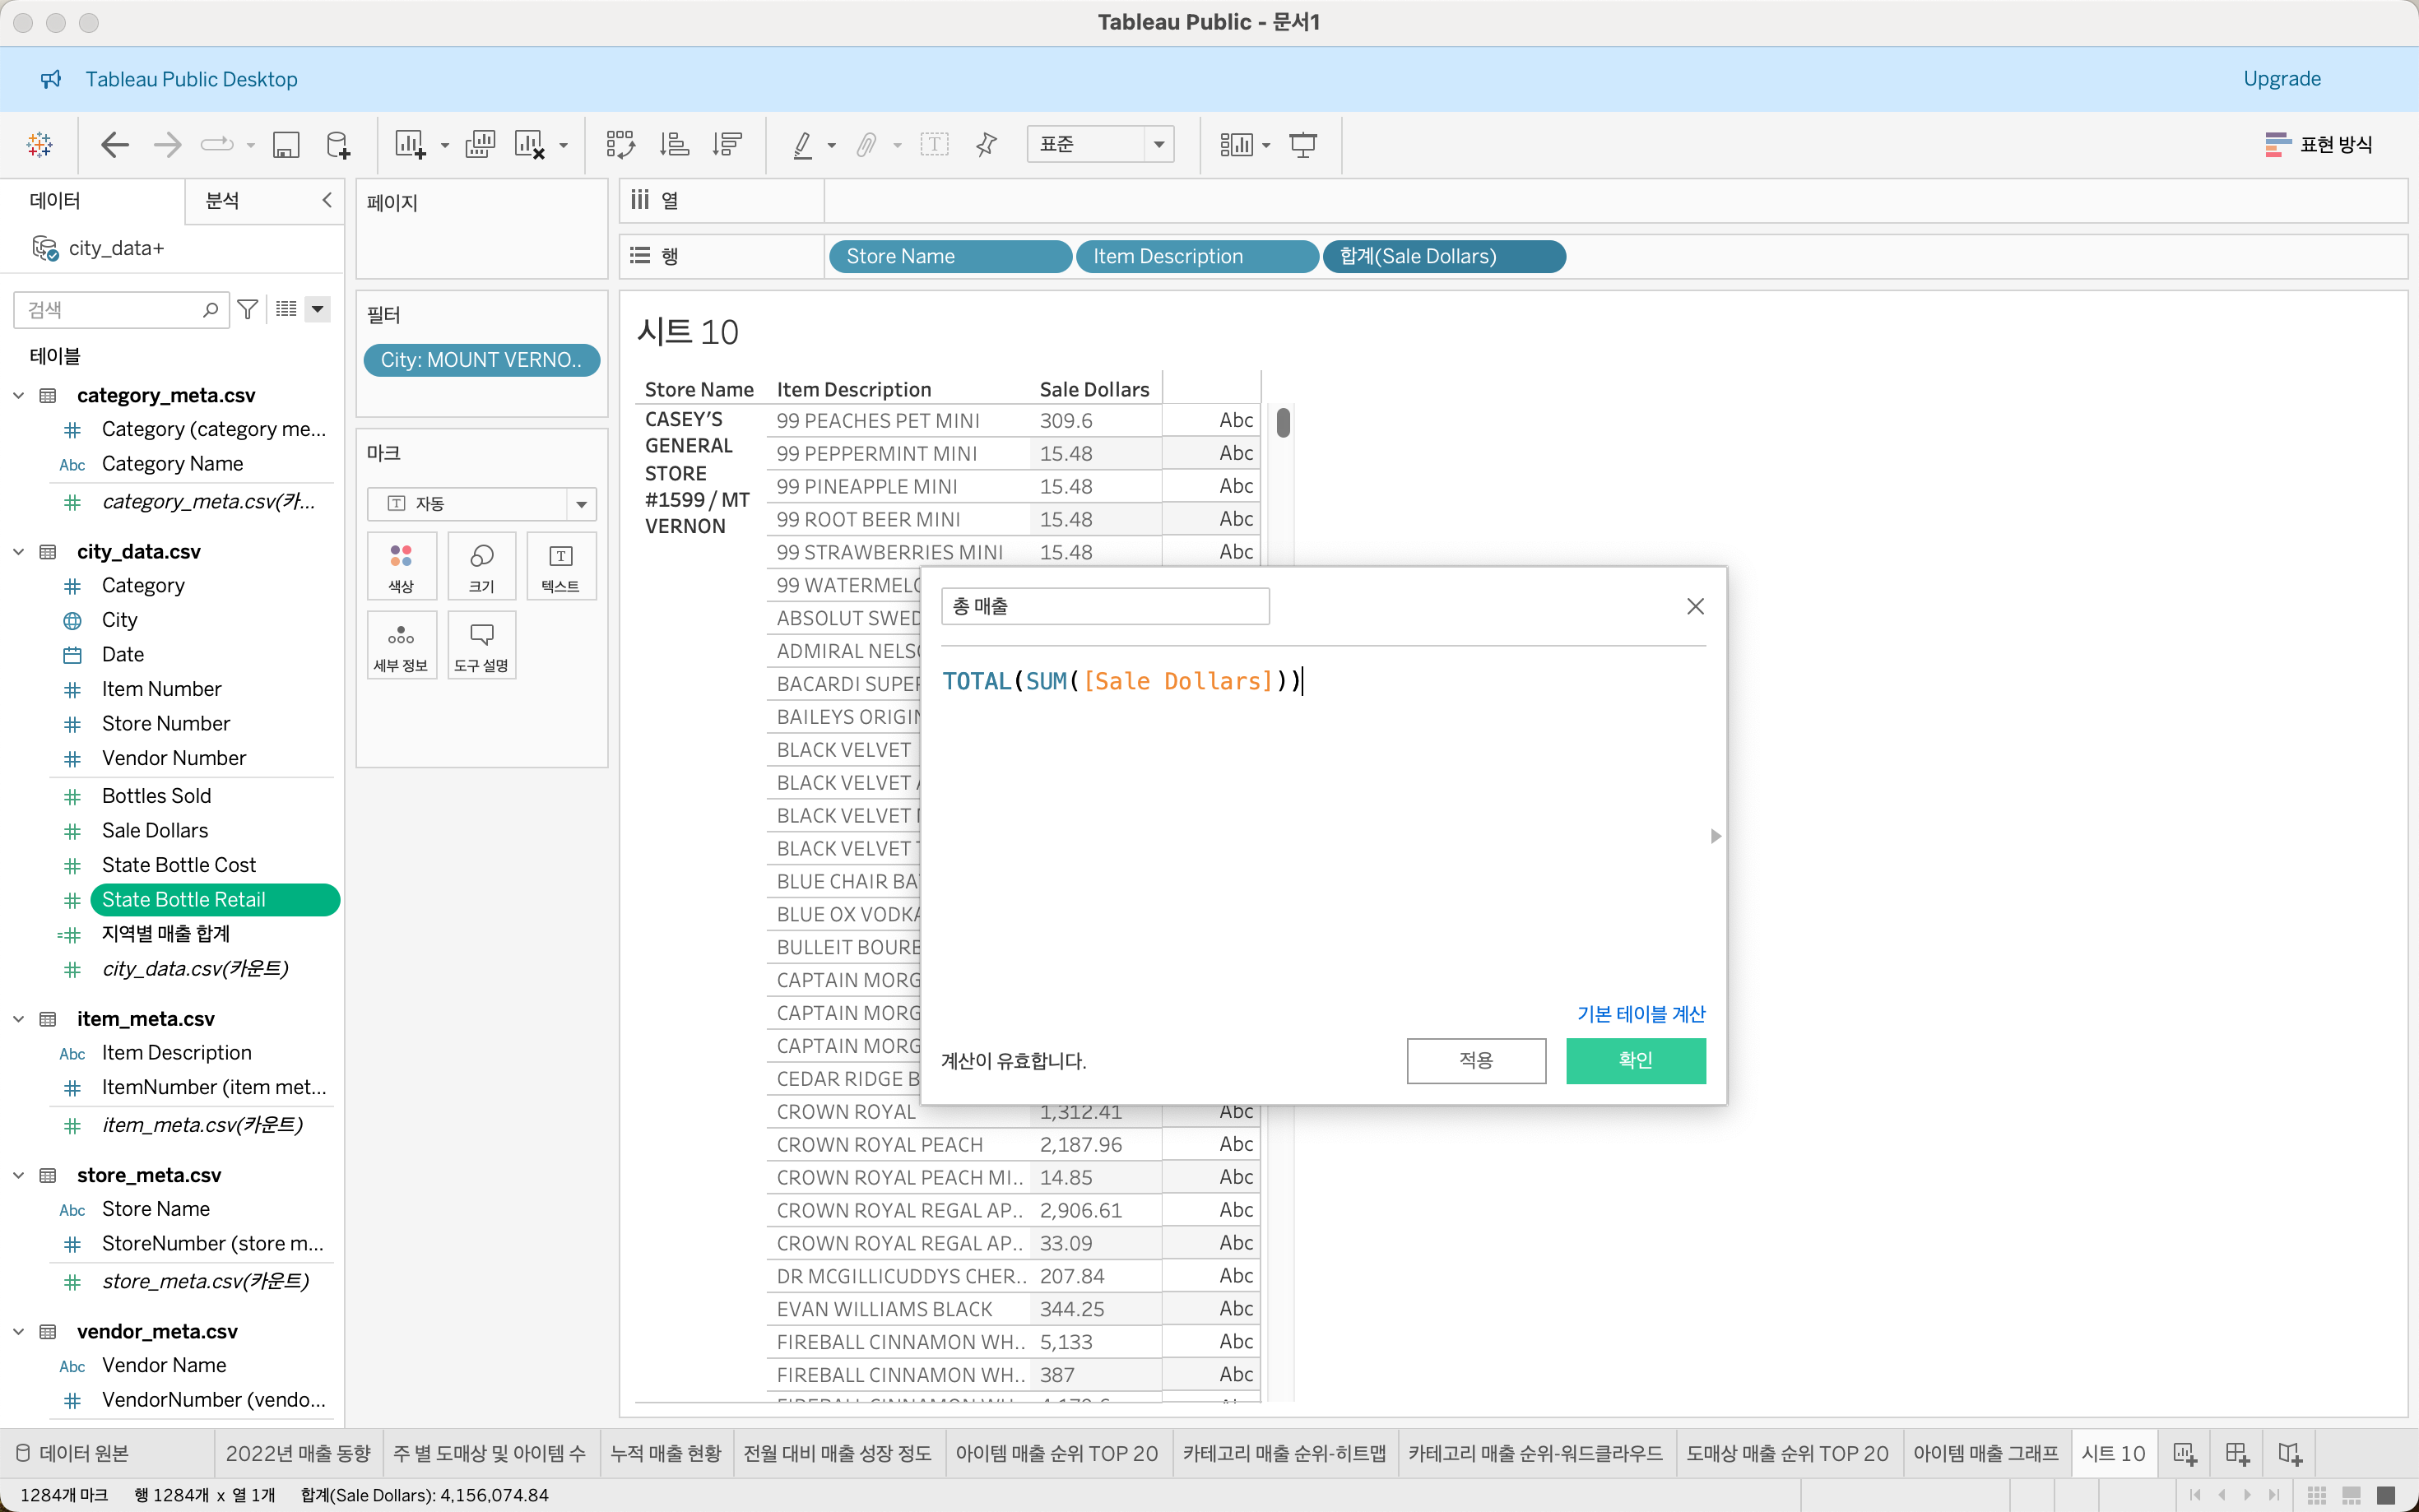Open presentation mode icon
The width and height of the screenshot is (2419, 1512).
[1303, 145]
